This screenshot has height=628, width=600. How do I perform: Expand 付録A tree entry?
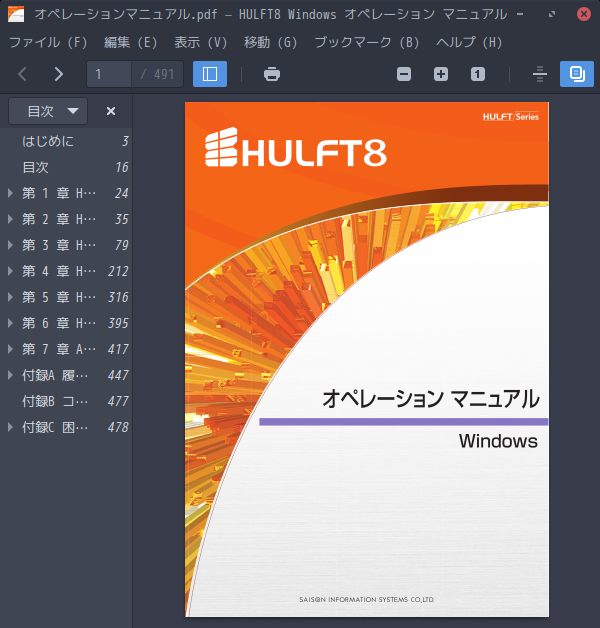point(10,375)
